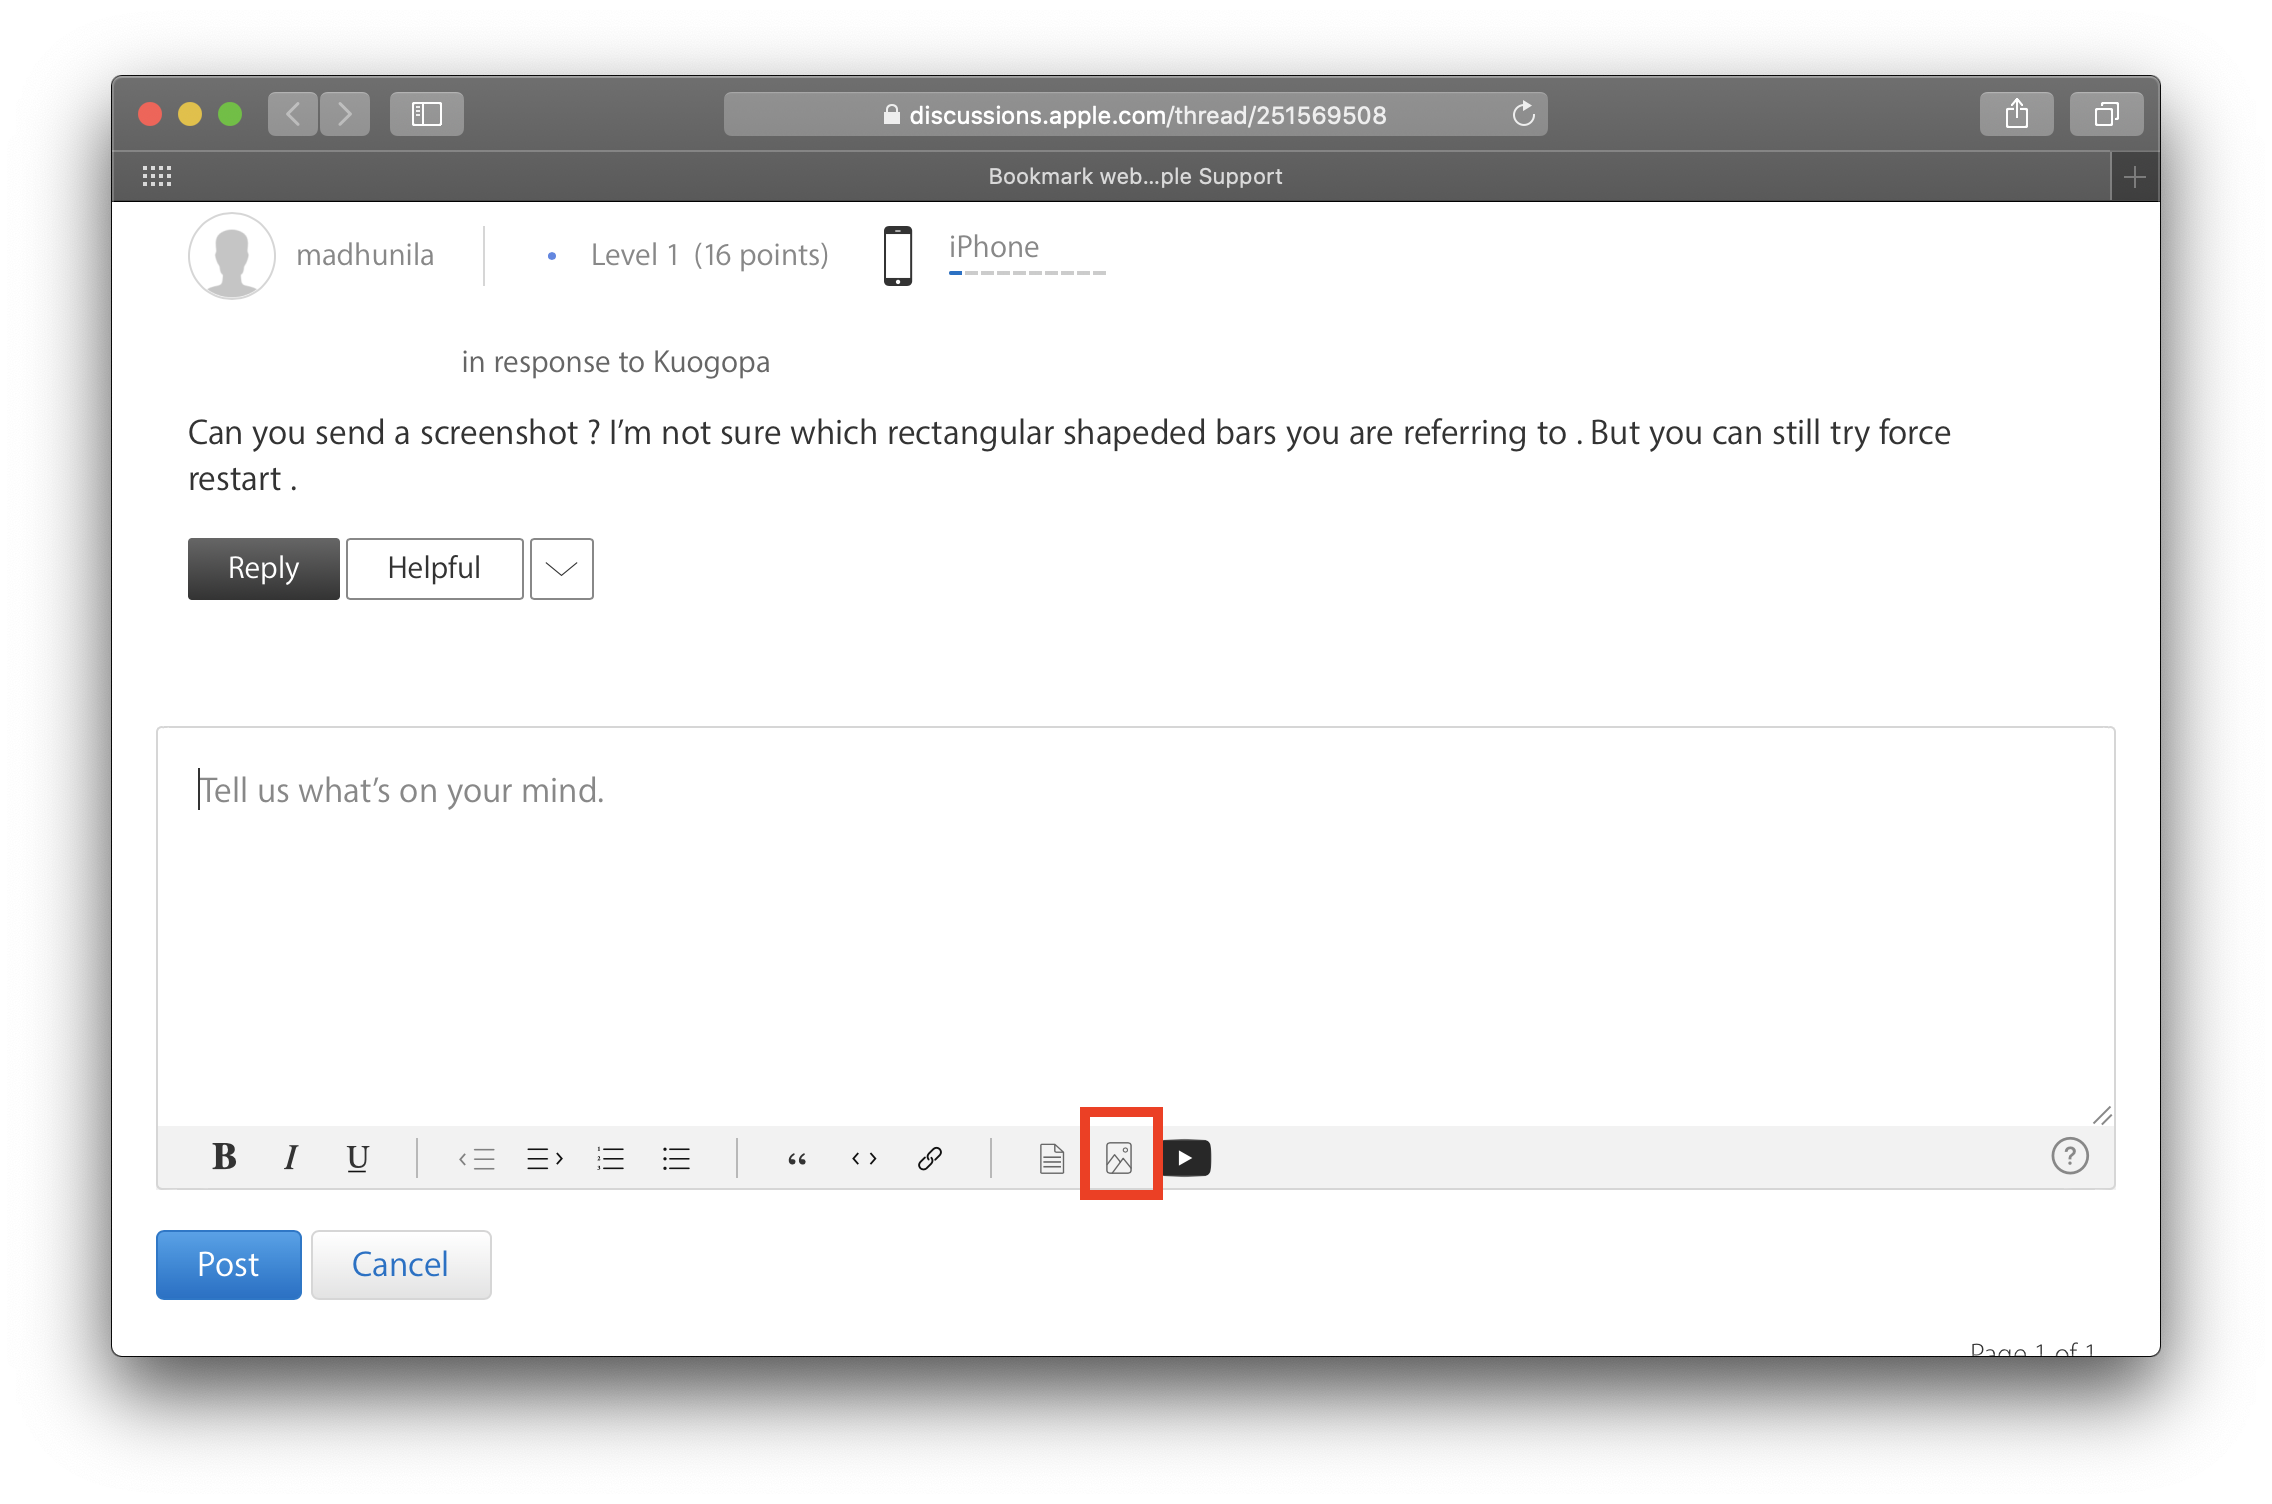Open the dropdown next to Helpful

561,568
